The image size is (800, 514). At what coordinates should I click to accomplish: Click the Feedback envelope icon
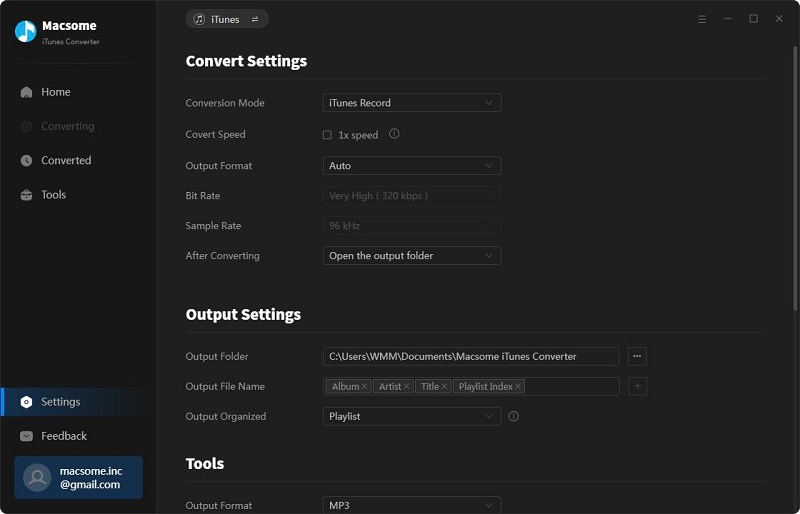tap(27, 436)
